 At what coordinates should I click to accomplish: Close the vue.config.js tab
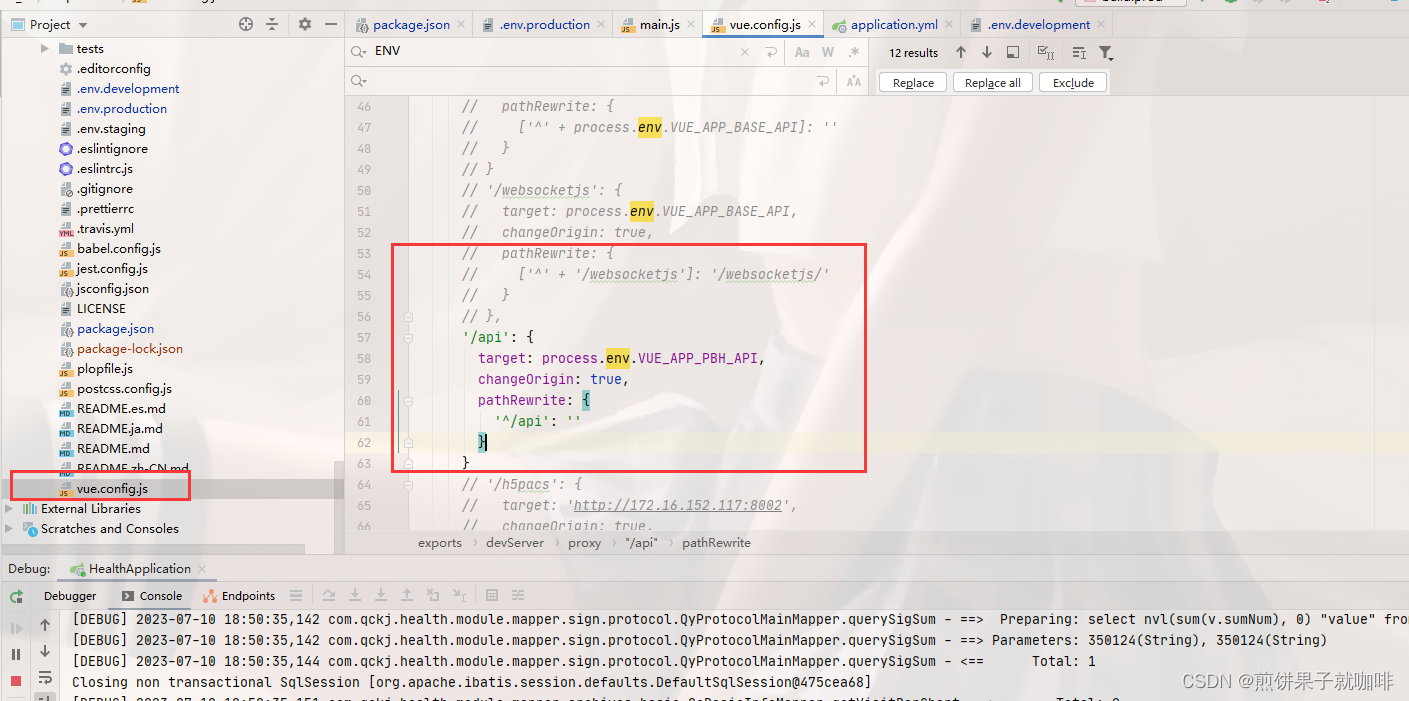click(x=812, y=24)
